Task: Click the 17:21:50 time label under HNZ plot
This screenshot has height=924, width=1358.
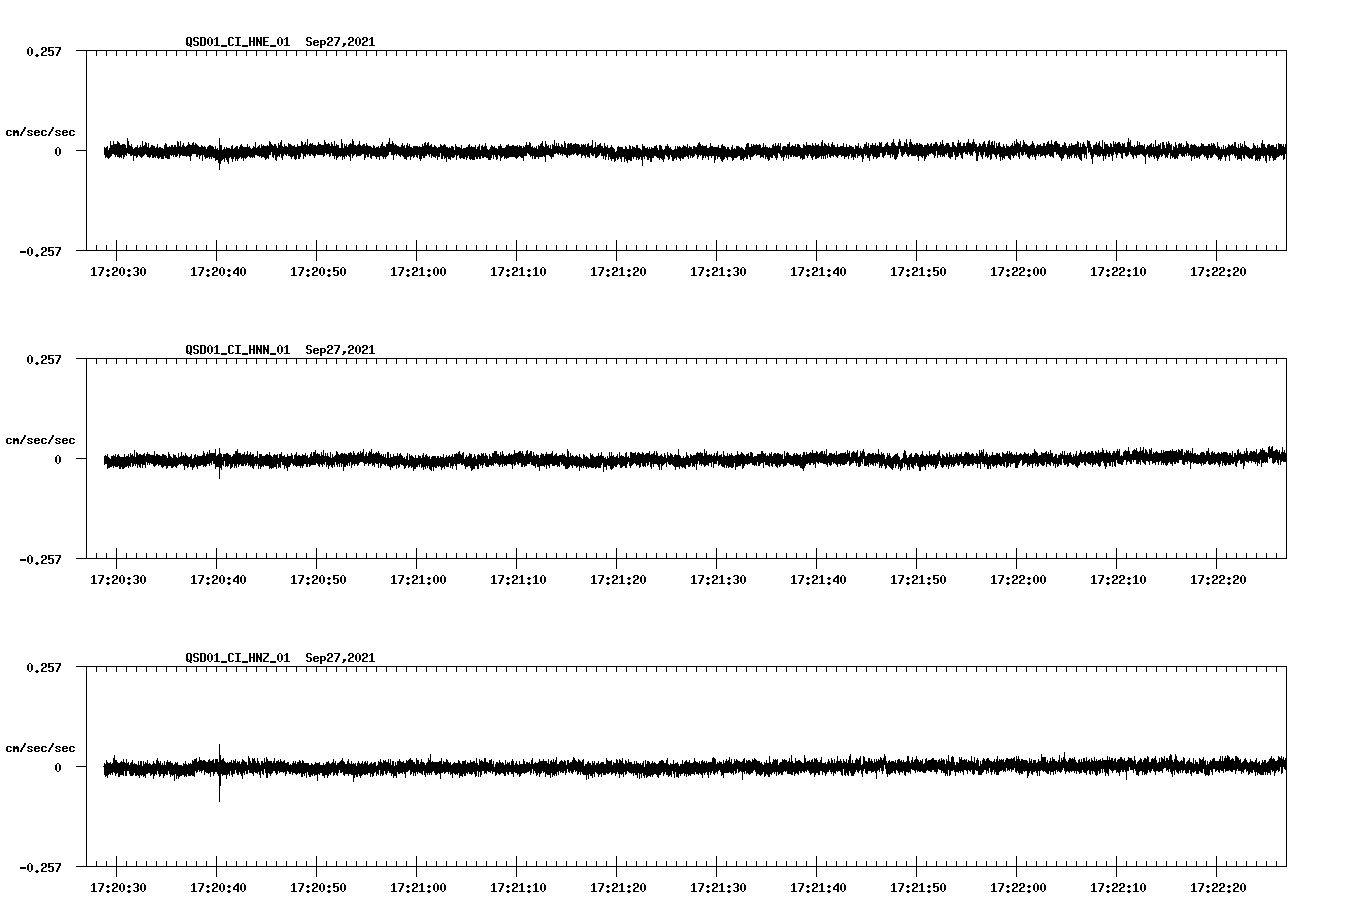Action: point(918,888)
